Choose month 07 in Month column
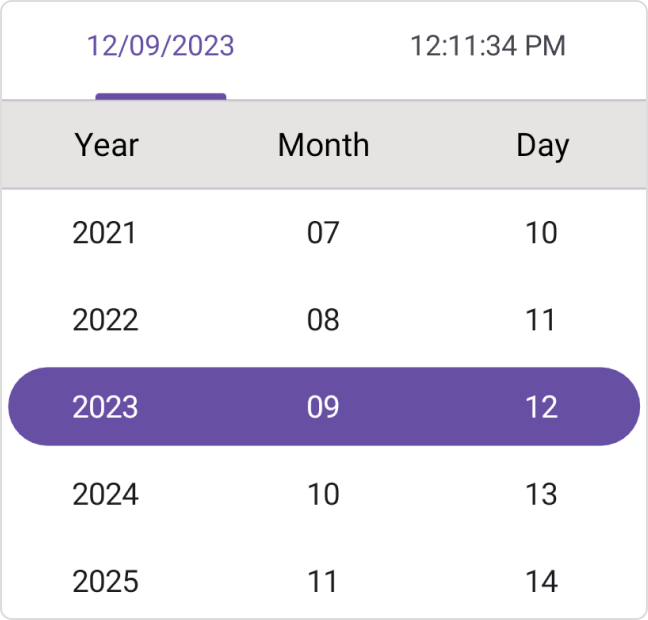 tap(323, 233)
